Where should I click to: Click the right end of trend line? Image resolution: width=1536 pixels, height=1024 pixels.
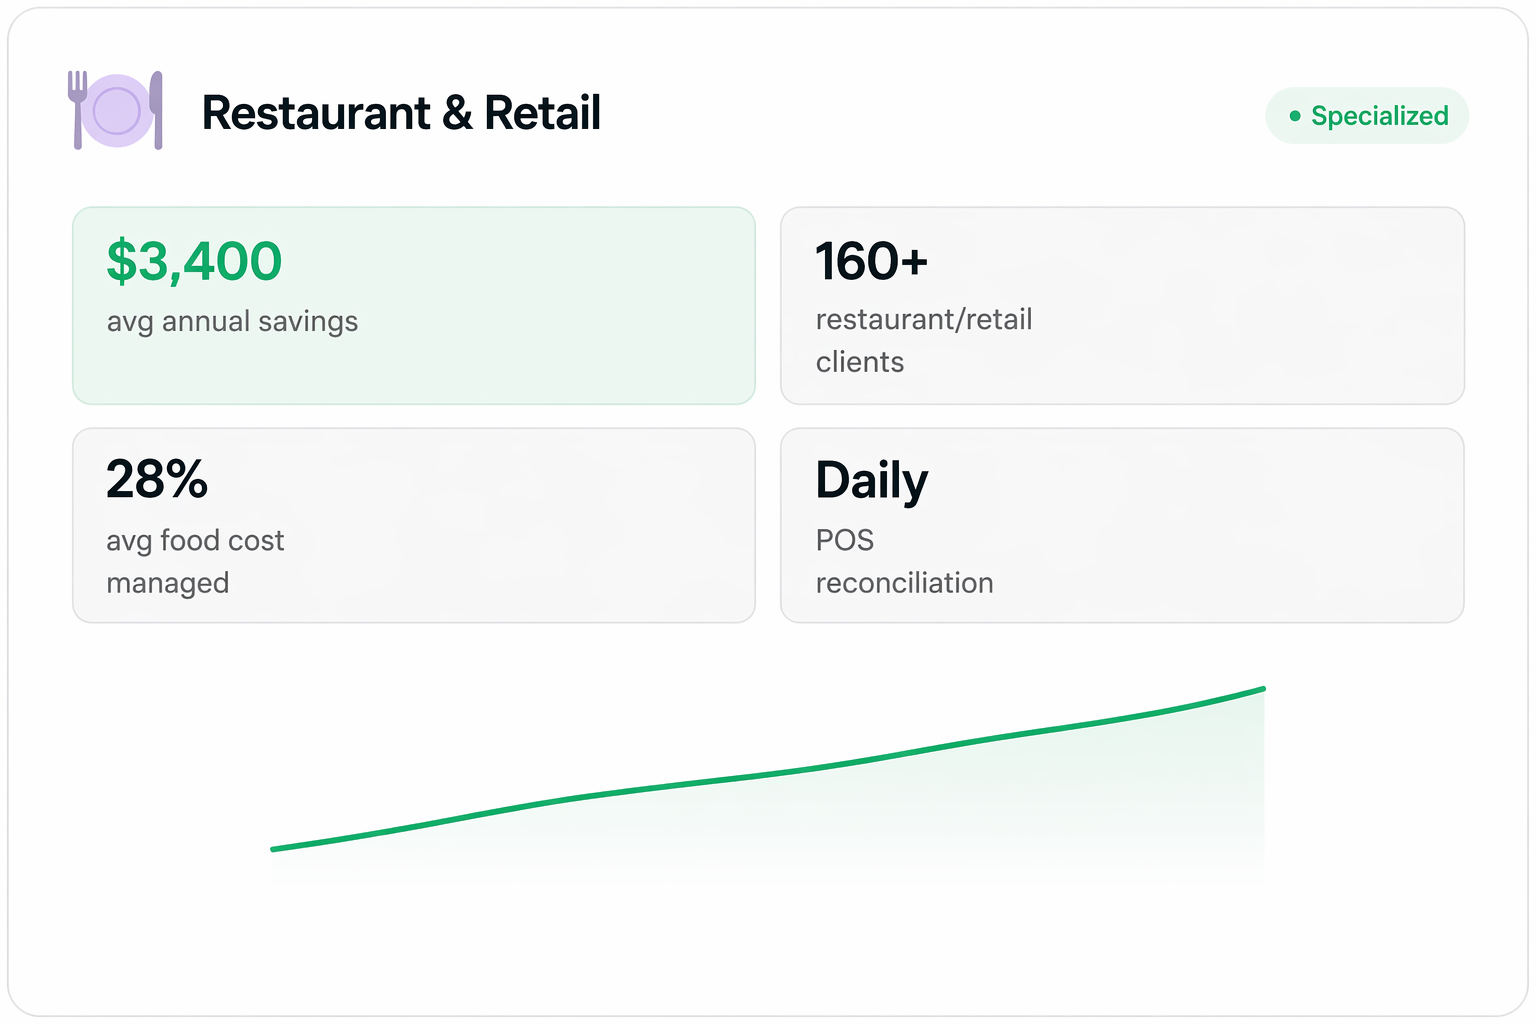point(1262,689)
